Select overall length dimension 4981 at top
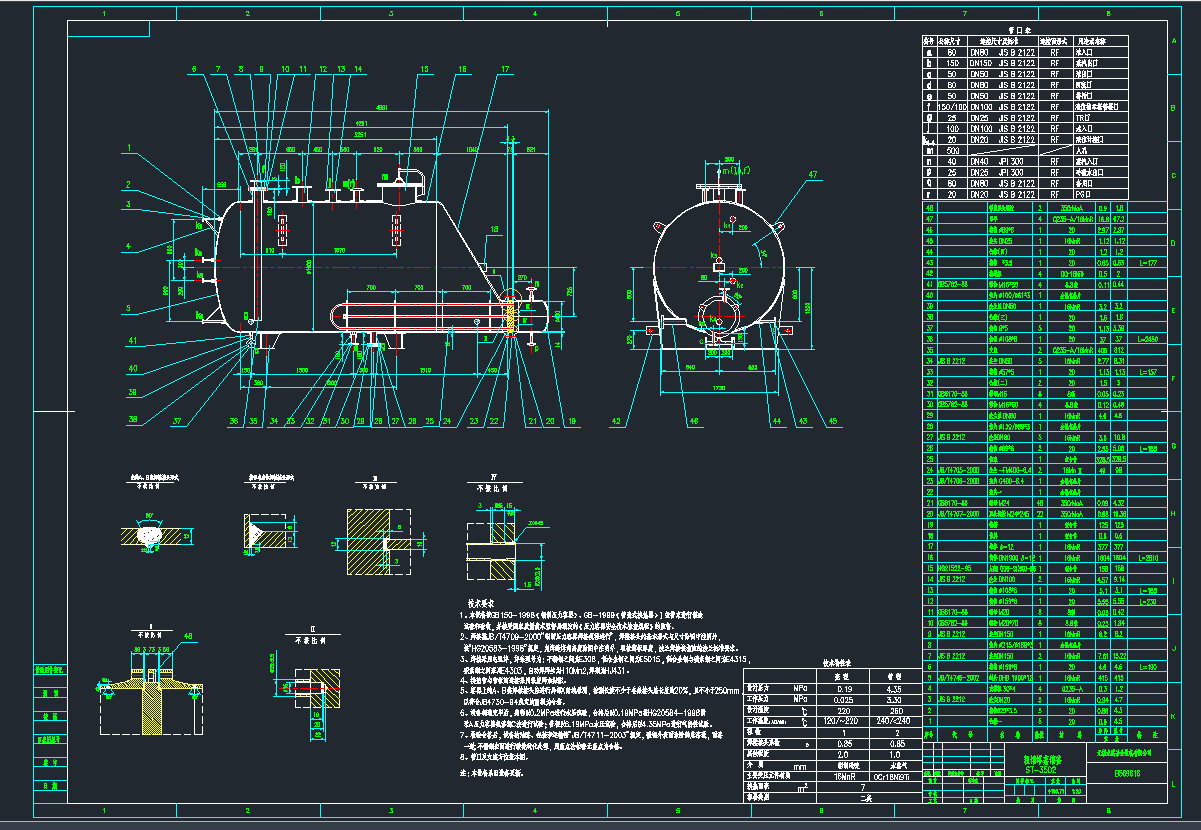The image size is (1201, 830). tap(380, 107)
